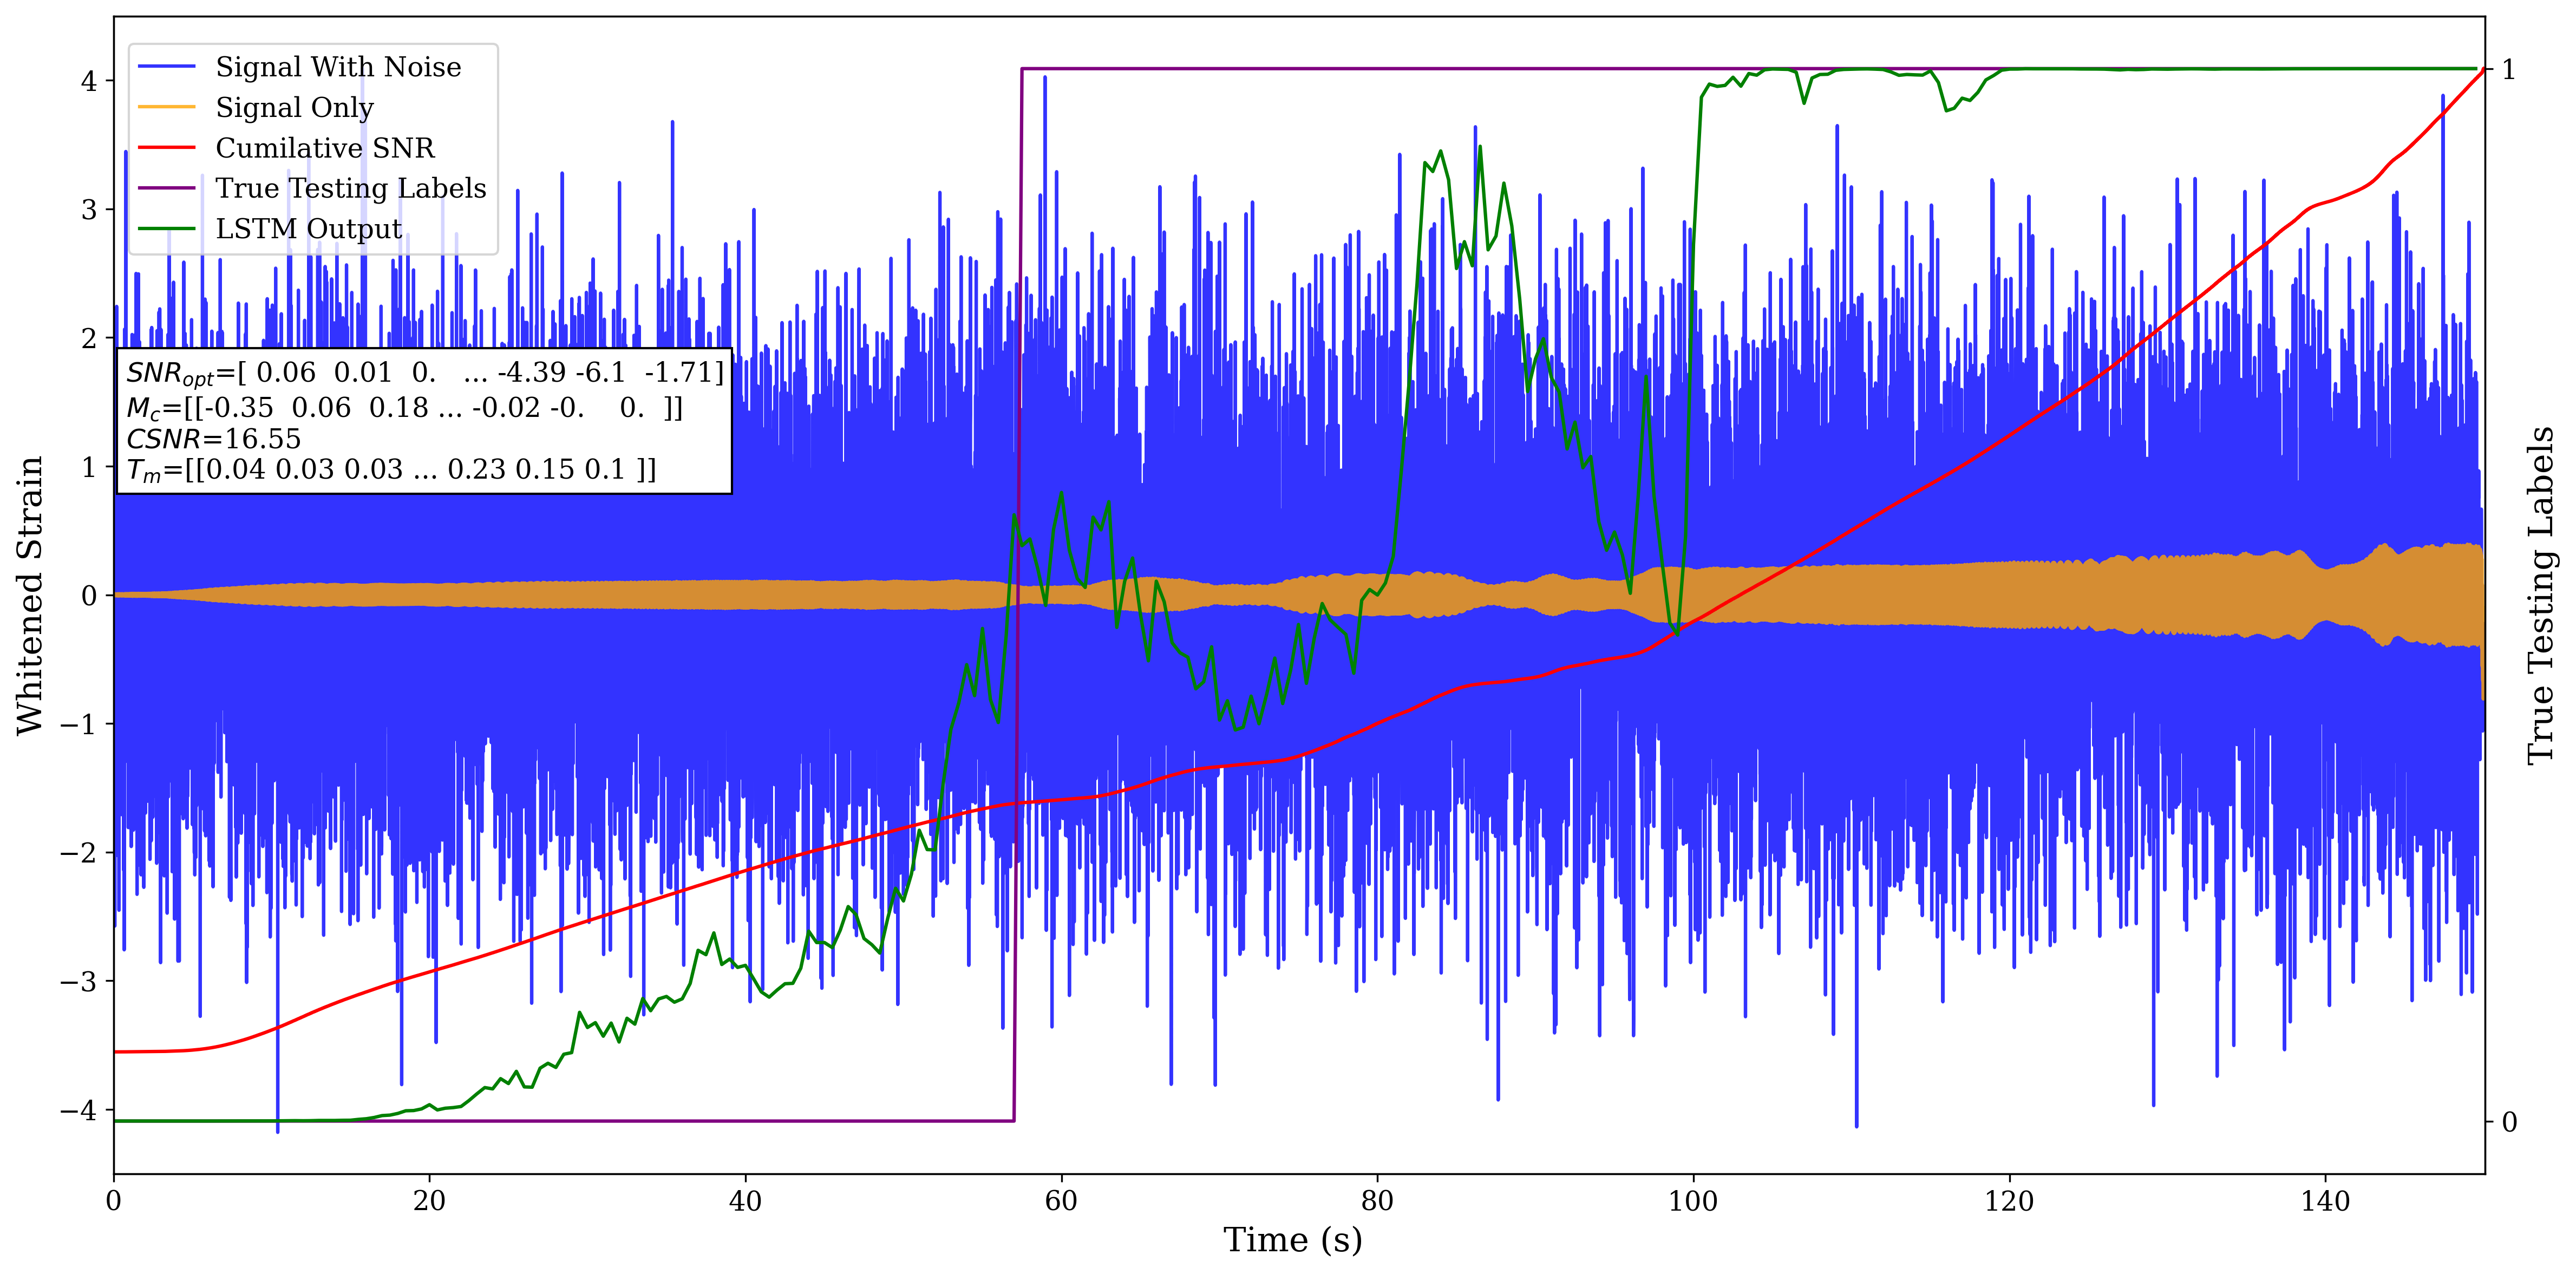
Task: Click the SNR opt line in the annotation box
Action: 424,373
